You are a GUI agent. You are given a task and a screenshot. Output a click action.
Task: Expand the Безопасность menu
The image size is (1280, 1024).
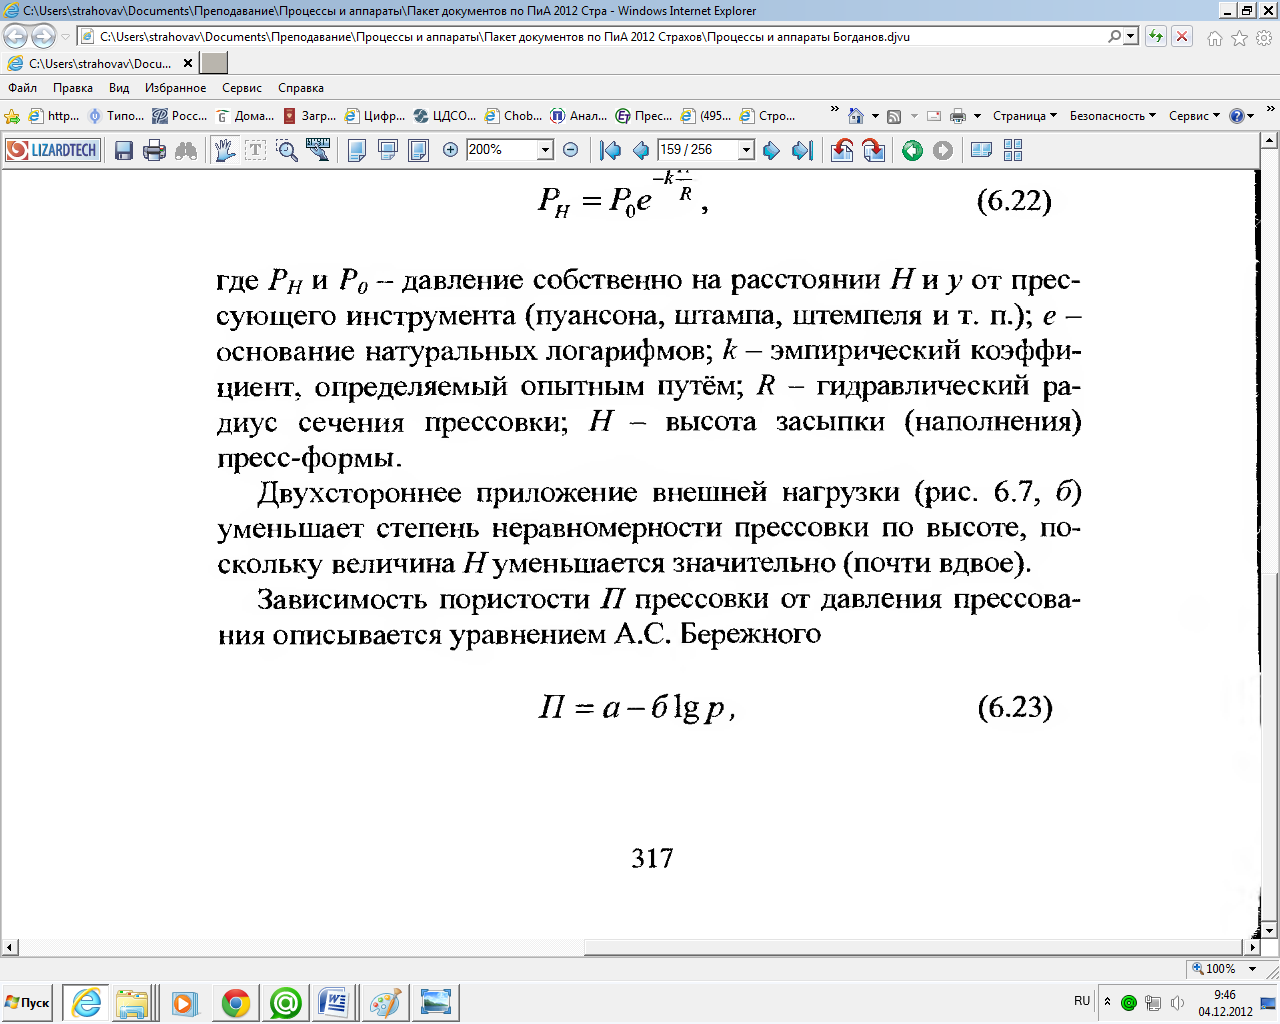point(1112,116)
